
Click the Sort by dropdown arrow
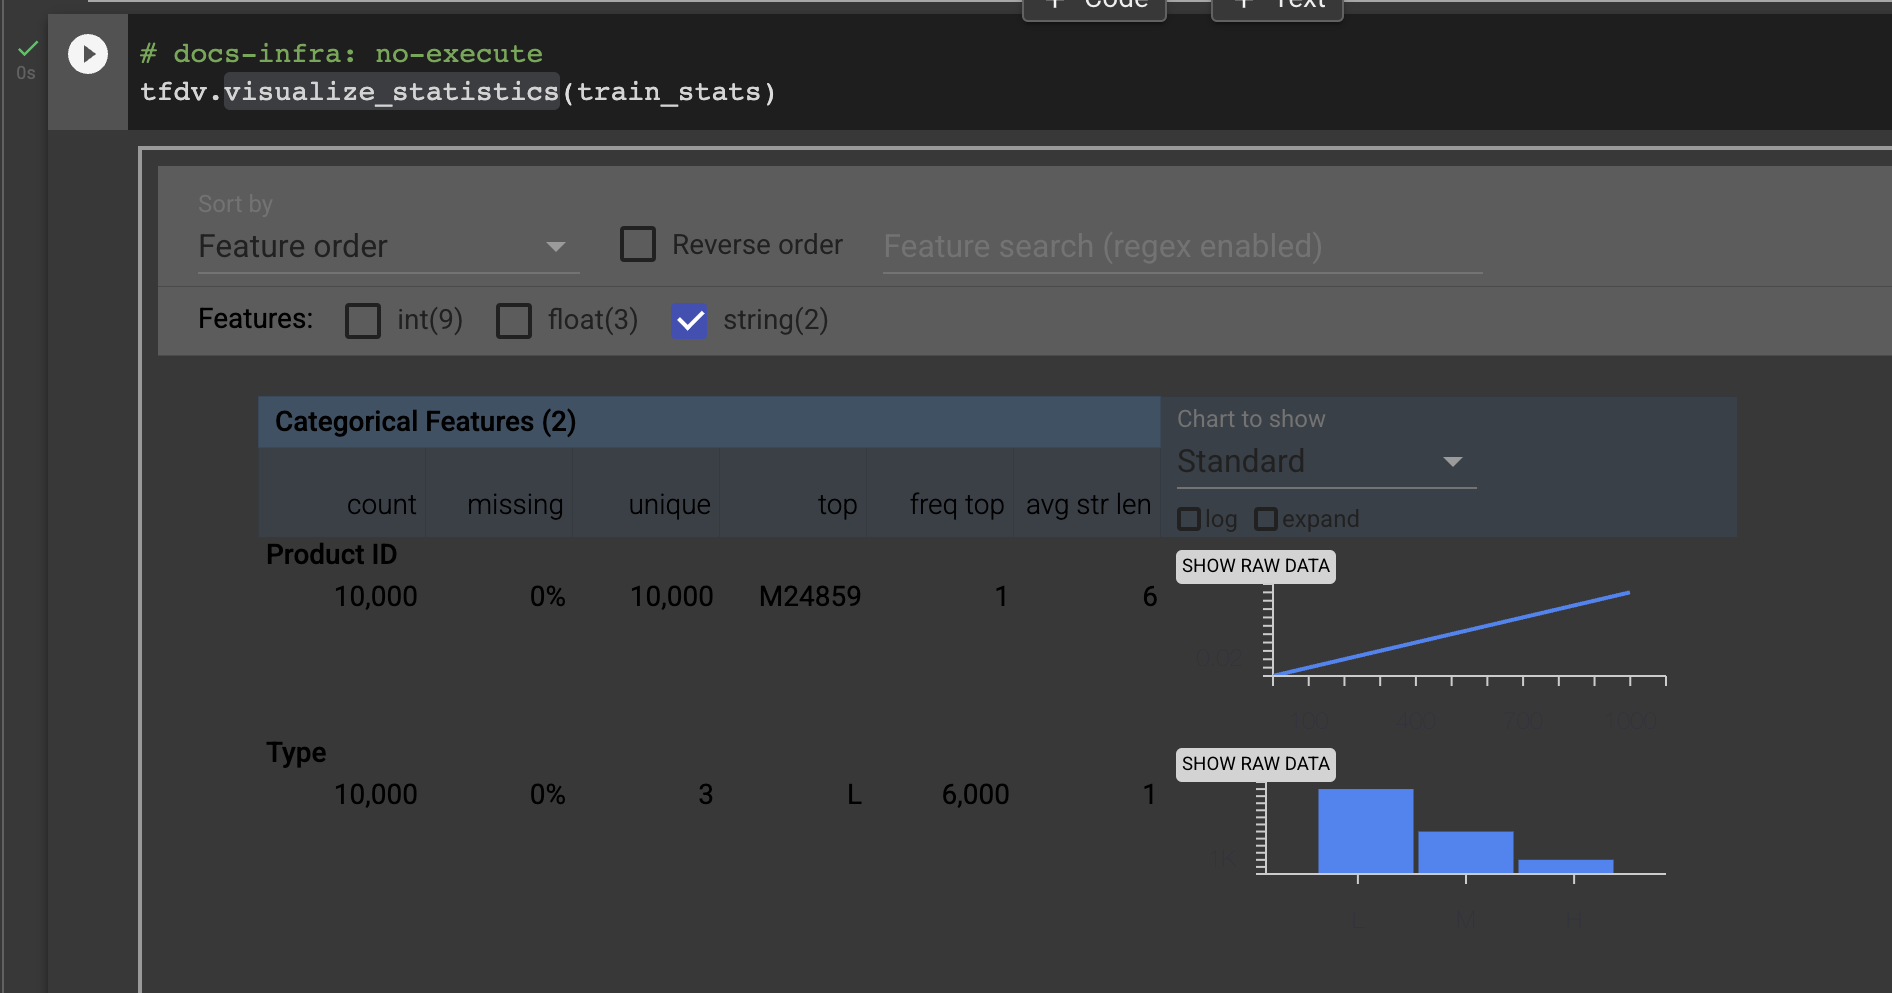[x=556, y=246]
